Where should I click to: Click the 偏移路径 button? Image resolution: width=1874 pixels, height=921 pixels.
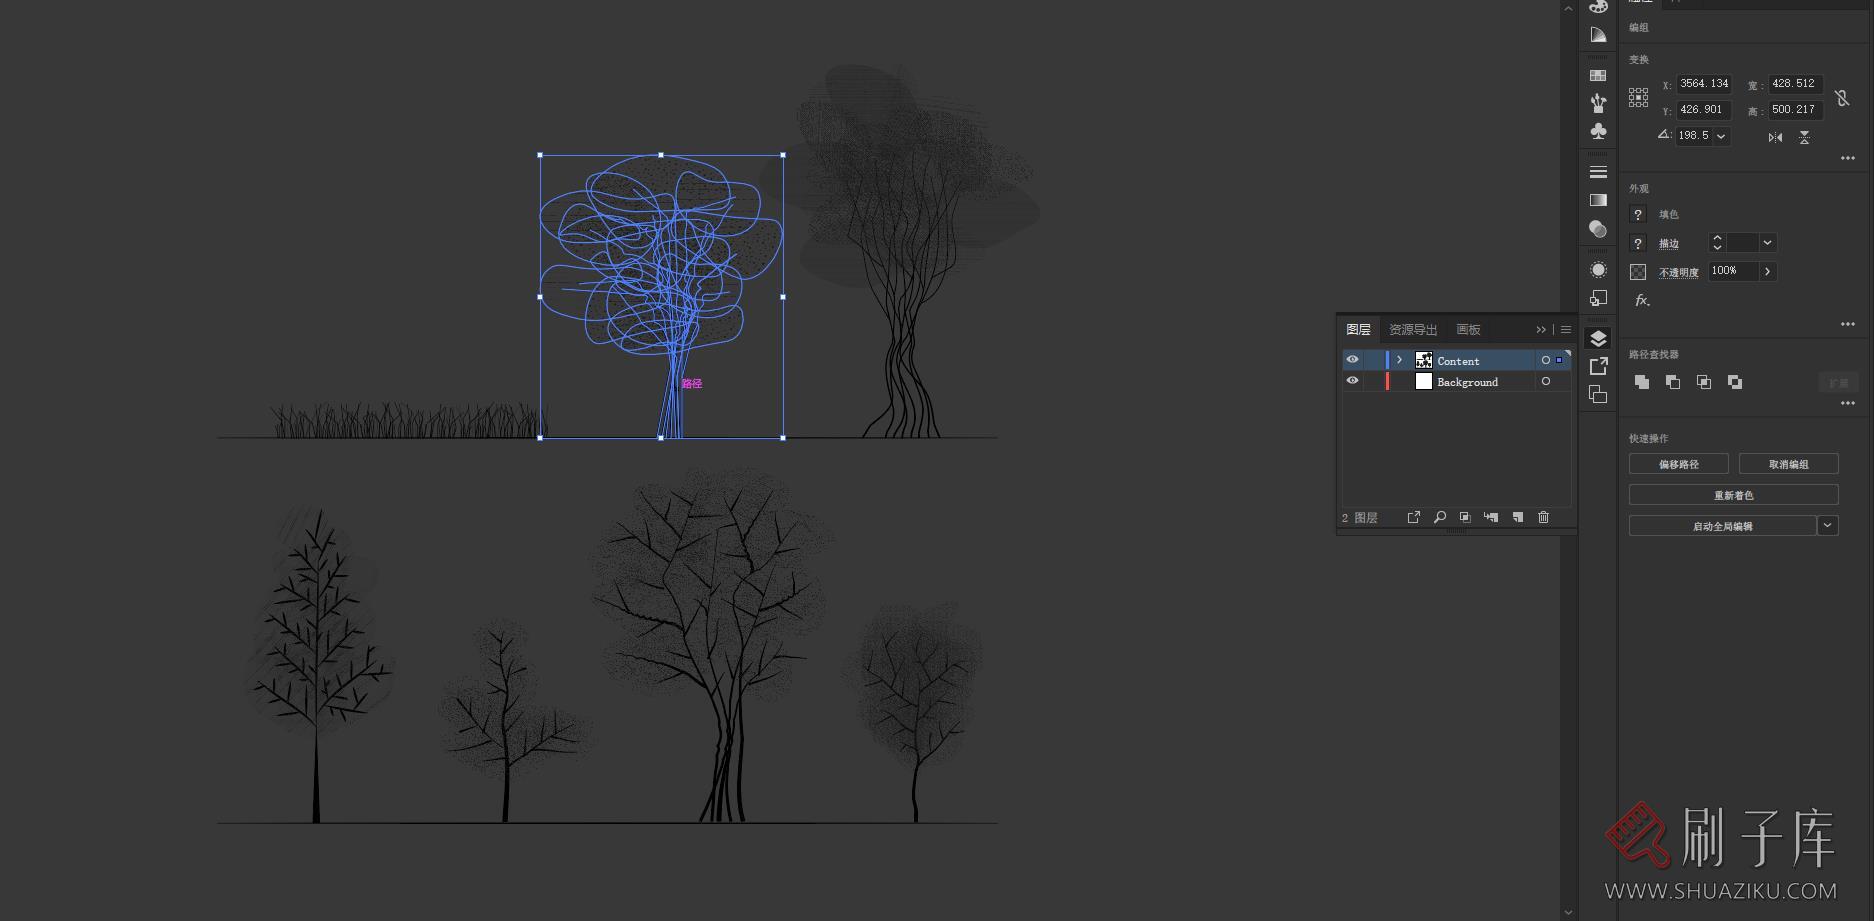(x=1678, y=464)
